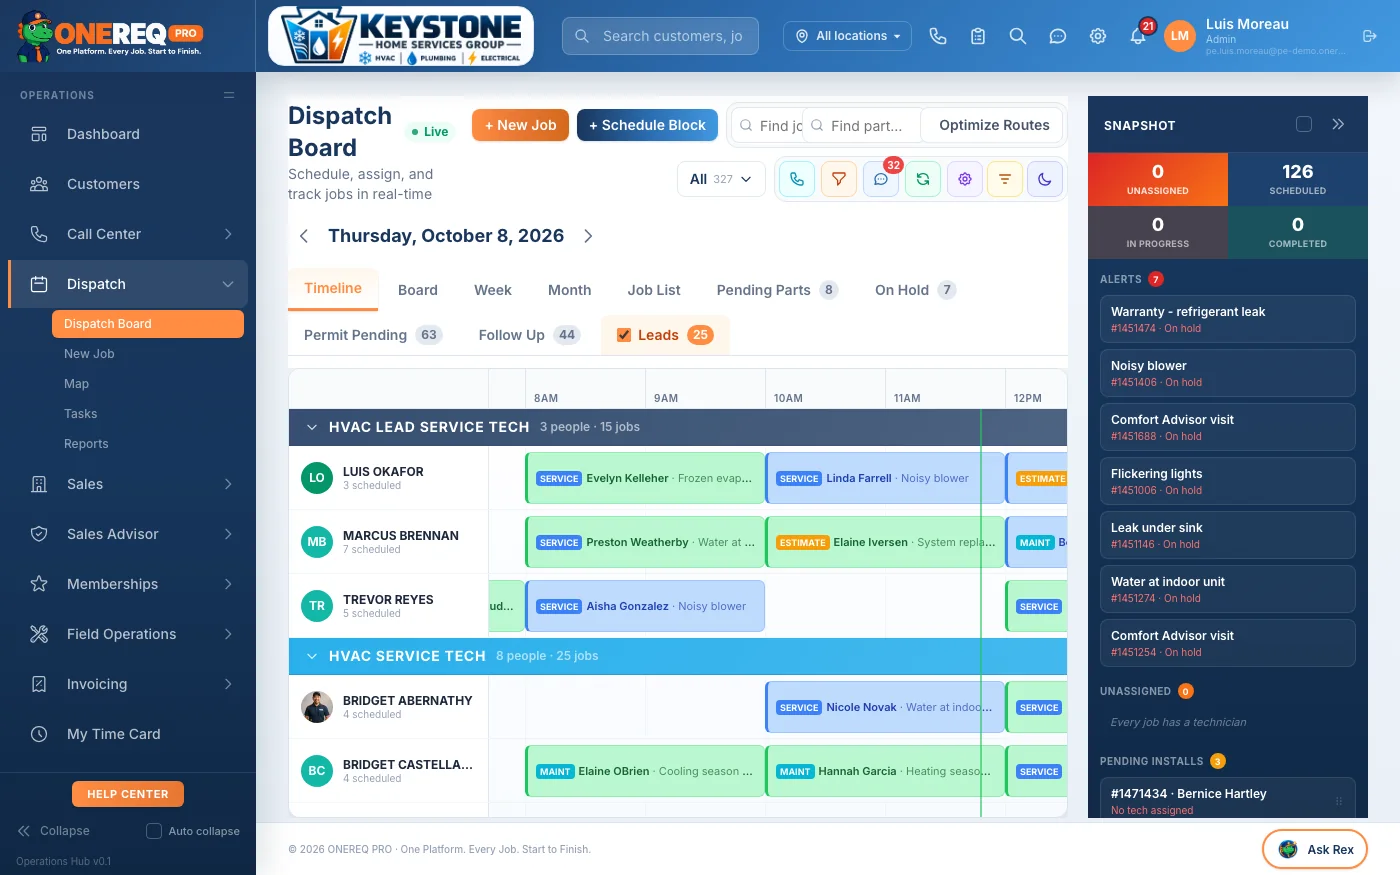Click the yellow sort lines icon
The width and height of the screenshot is (1400, 875).
coord(1005,179)
